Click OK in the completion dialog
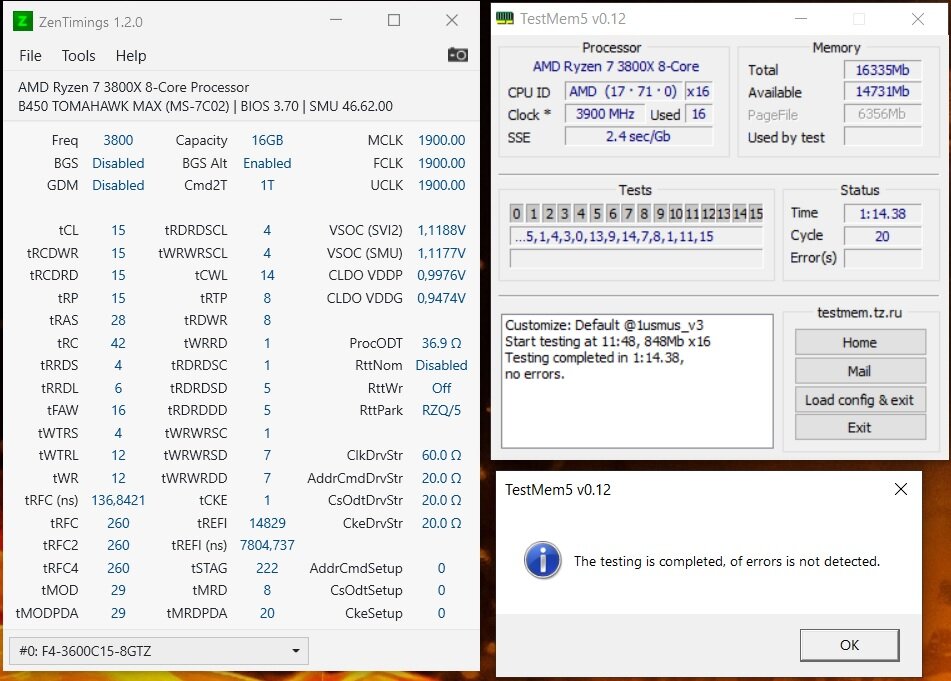The height and width of the screenshot is (681, 951). (849, 645)
